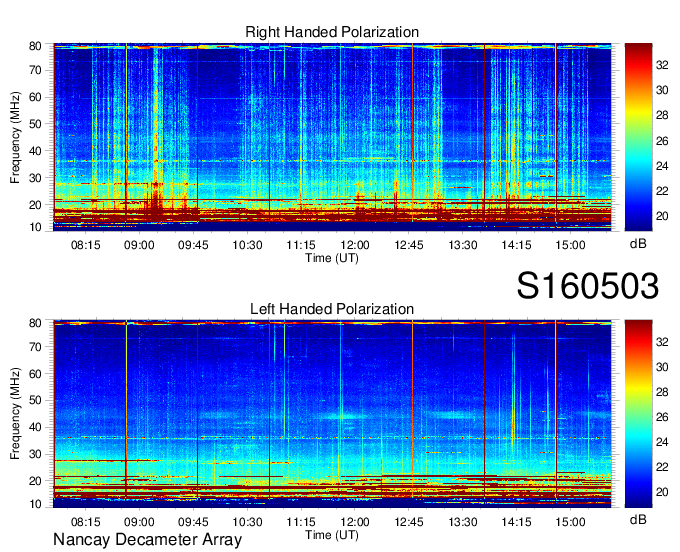Click the 15:00 tick label on bottom plot
The width and height of the screenshot is (680, 552).
(570, 522)
